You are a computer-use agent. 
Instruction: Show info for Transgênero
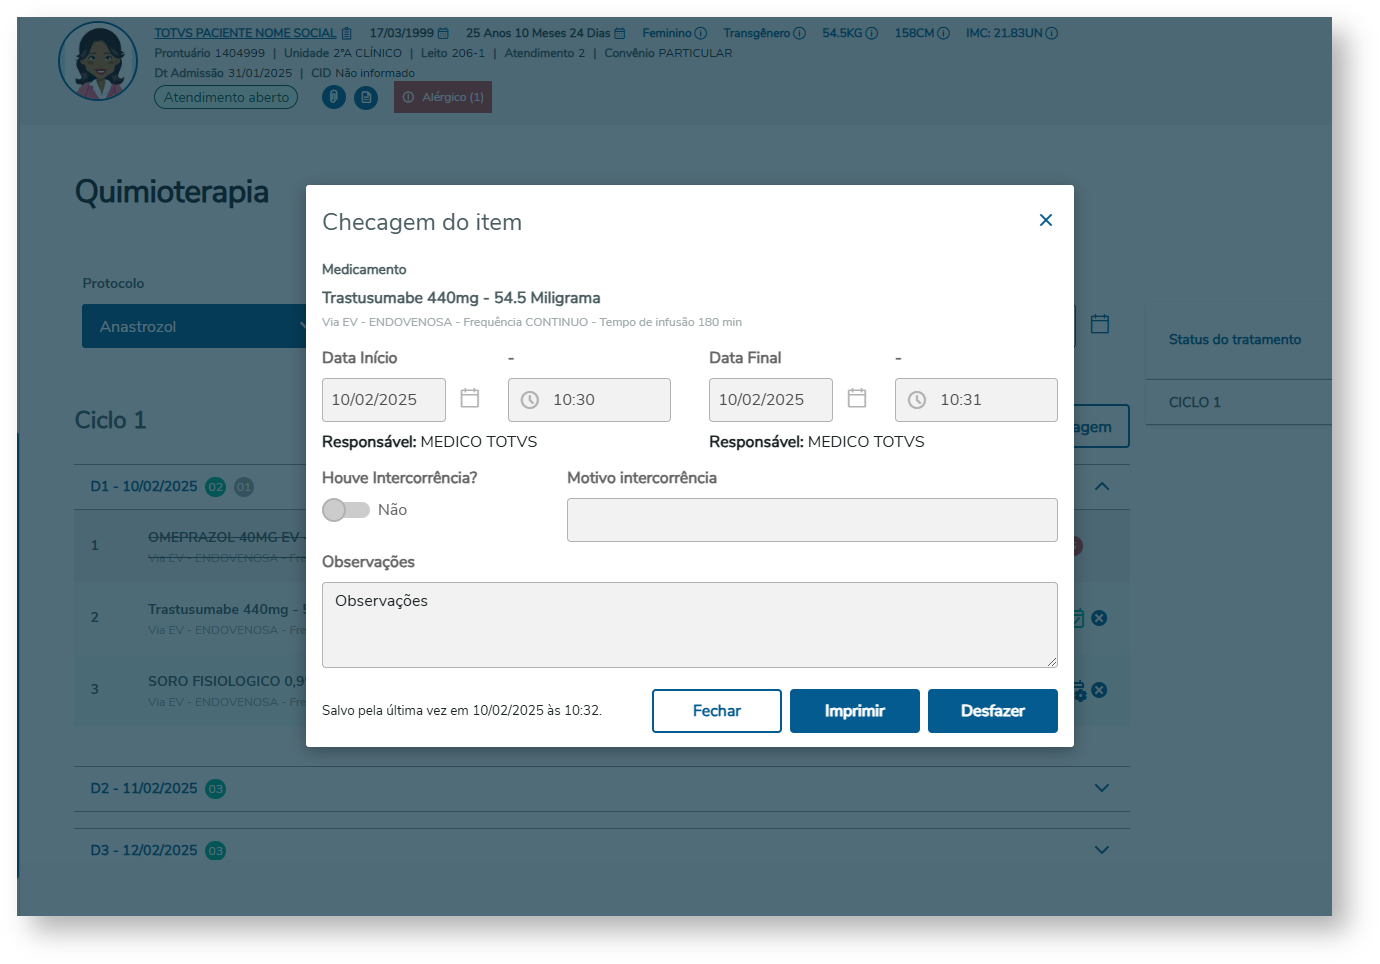[x=799, y=33]
